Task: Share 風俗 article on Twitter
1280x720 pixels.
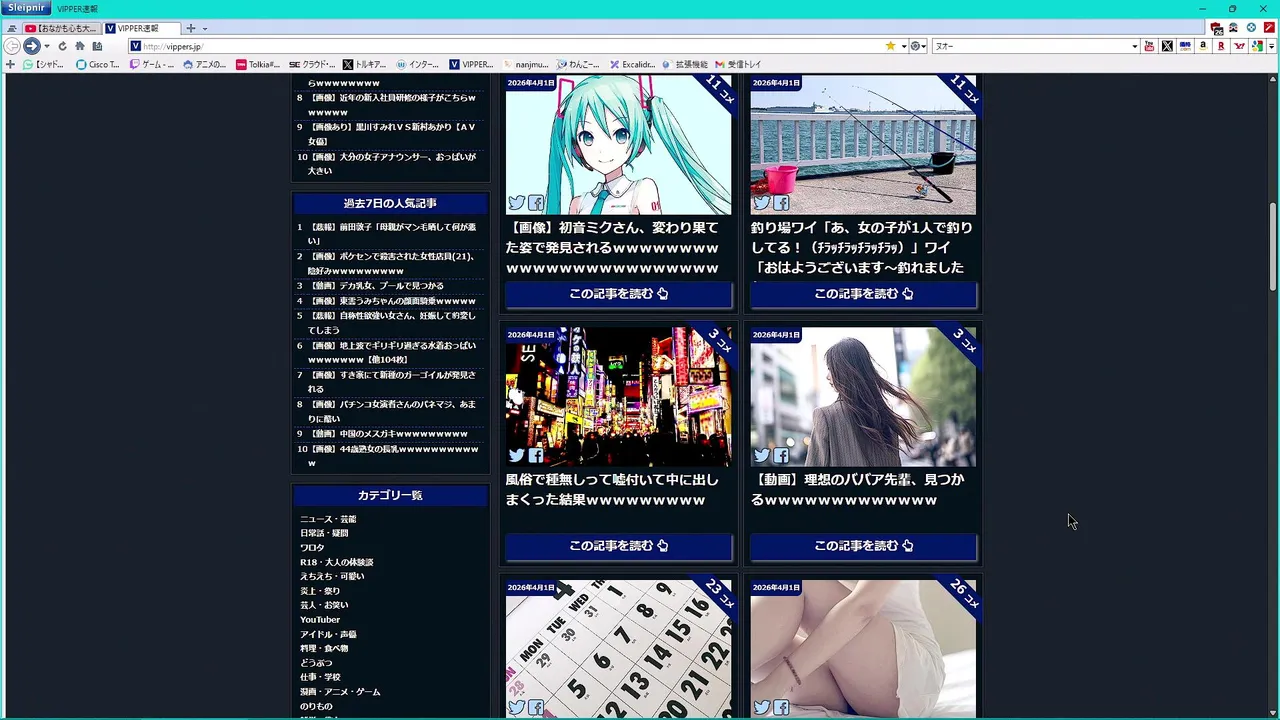Action: pyautogui.click(x=516, y=456)
